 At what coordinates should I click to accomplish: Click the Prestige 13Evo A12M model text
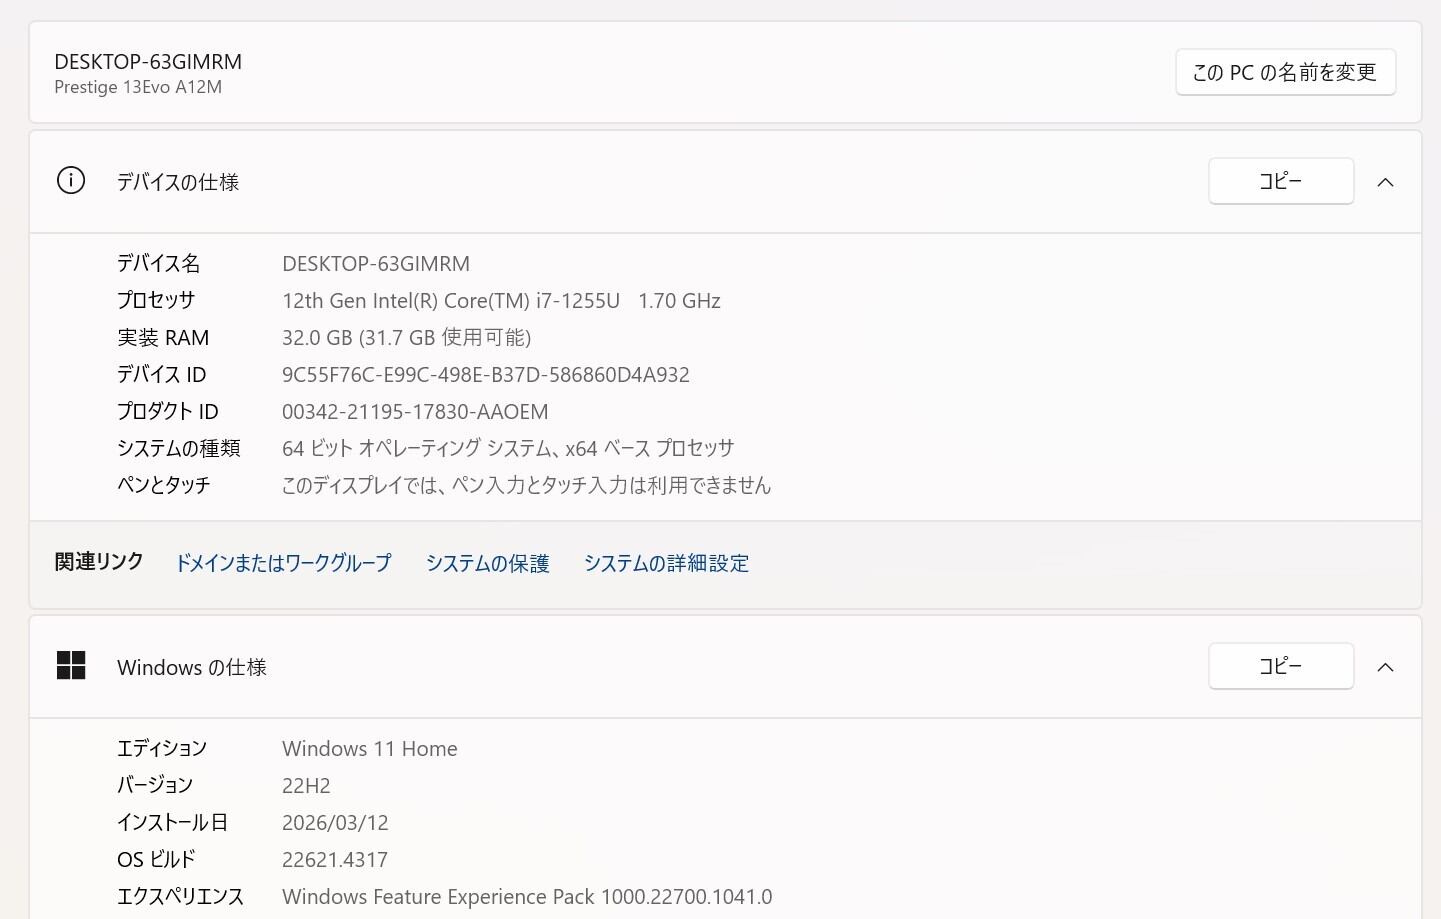click(138, 87)
